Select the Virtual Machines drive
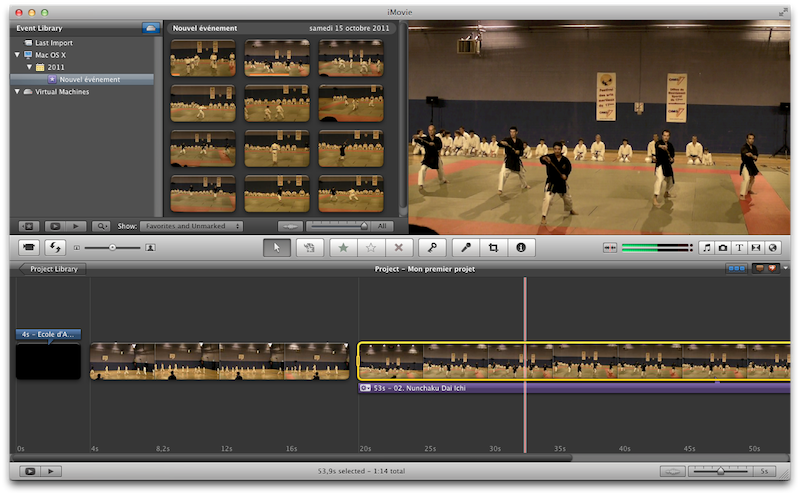Viewport: 800px width, 495px height. coord(62,92)
